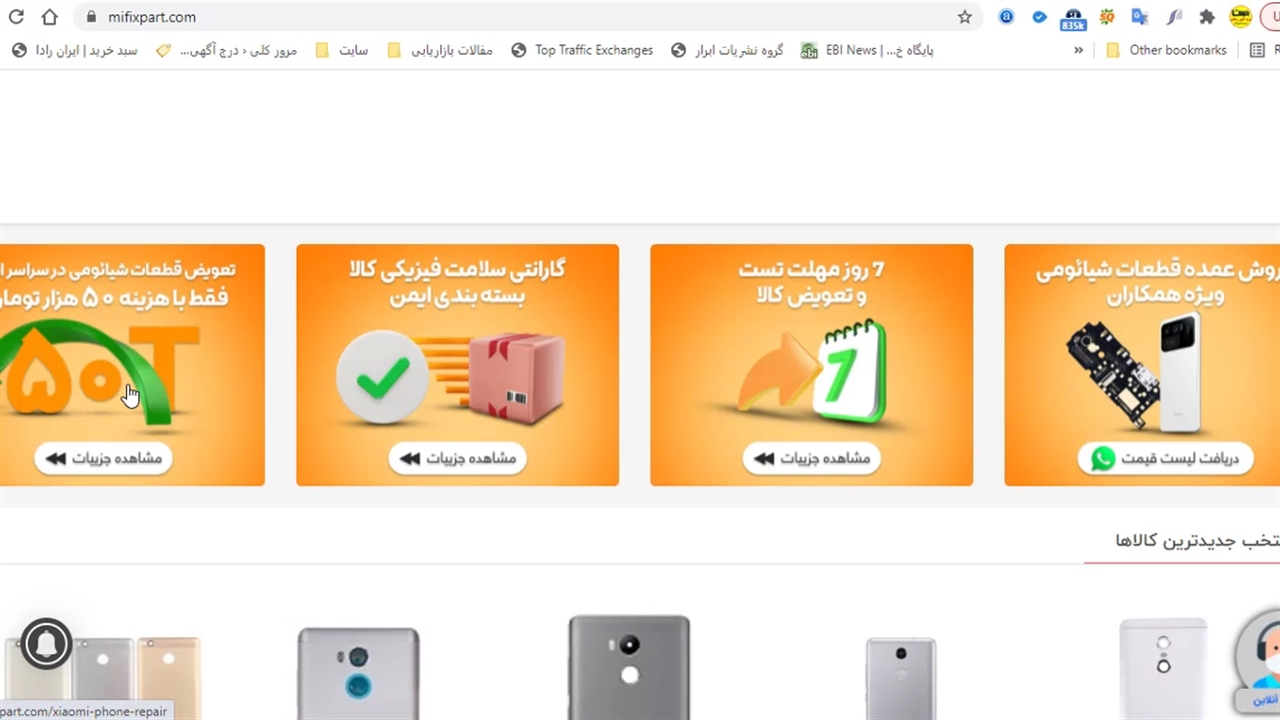The width and height of the screenshot is (1280, 720).
Task: Expand hidden bookmarks chevron
Action: click(x=1078, y=50)
